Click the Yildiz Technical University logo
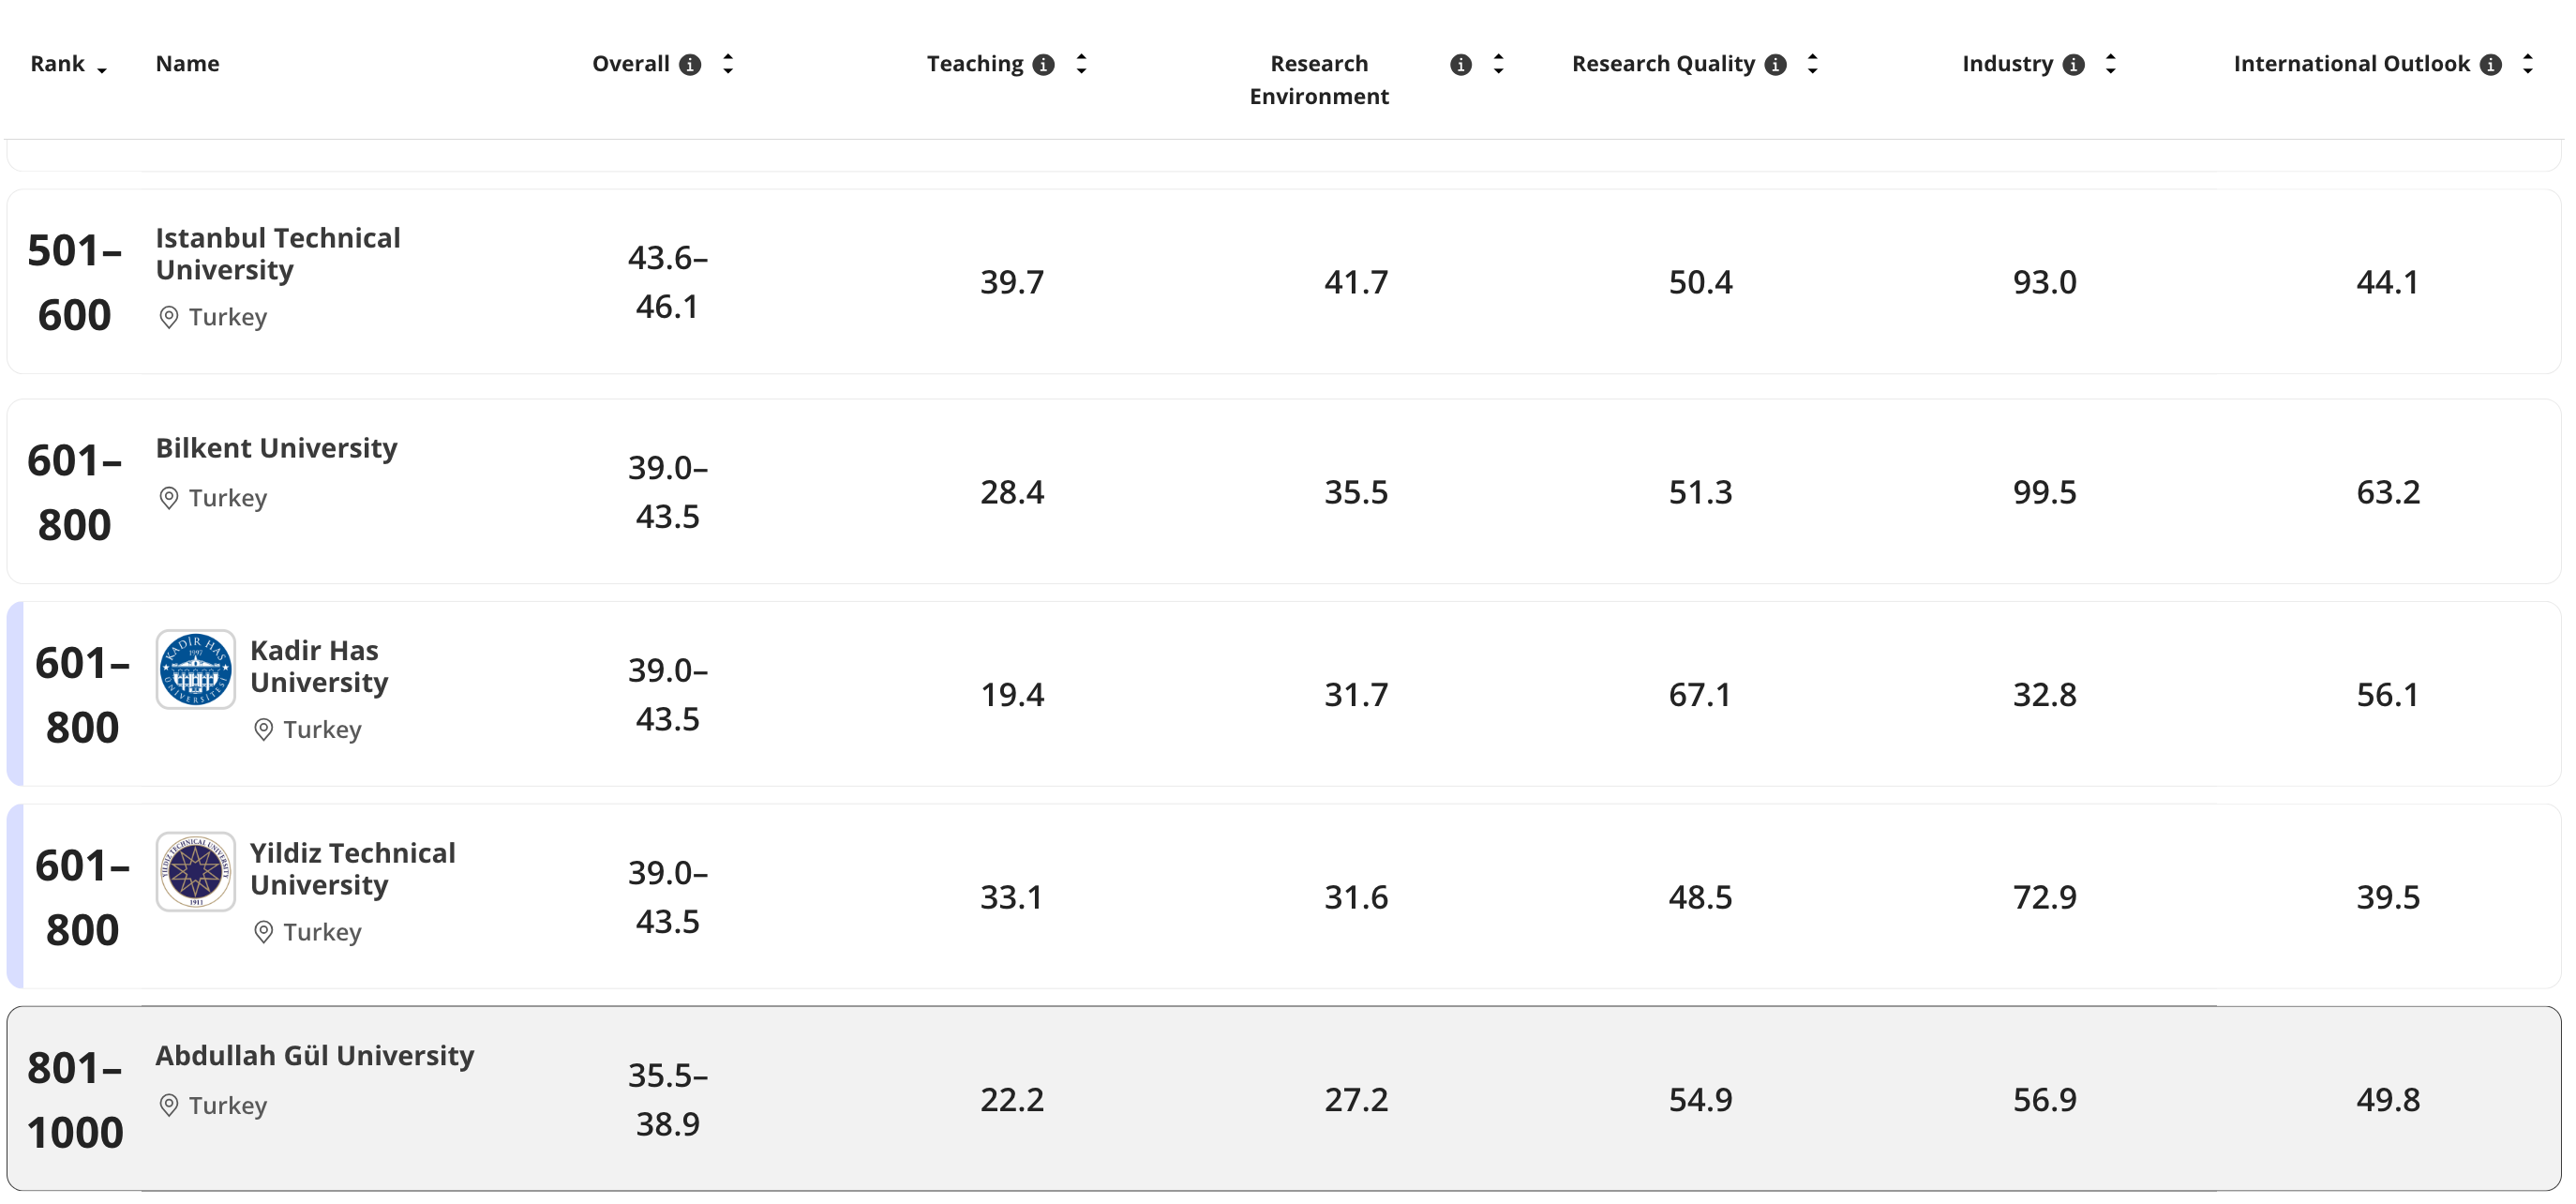2576x1204 pixels. 196,871
